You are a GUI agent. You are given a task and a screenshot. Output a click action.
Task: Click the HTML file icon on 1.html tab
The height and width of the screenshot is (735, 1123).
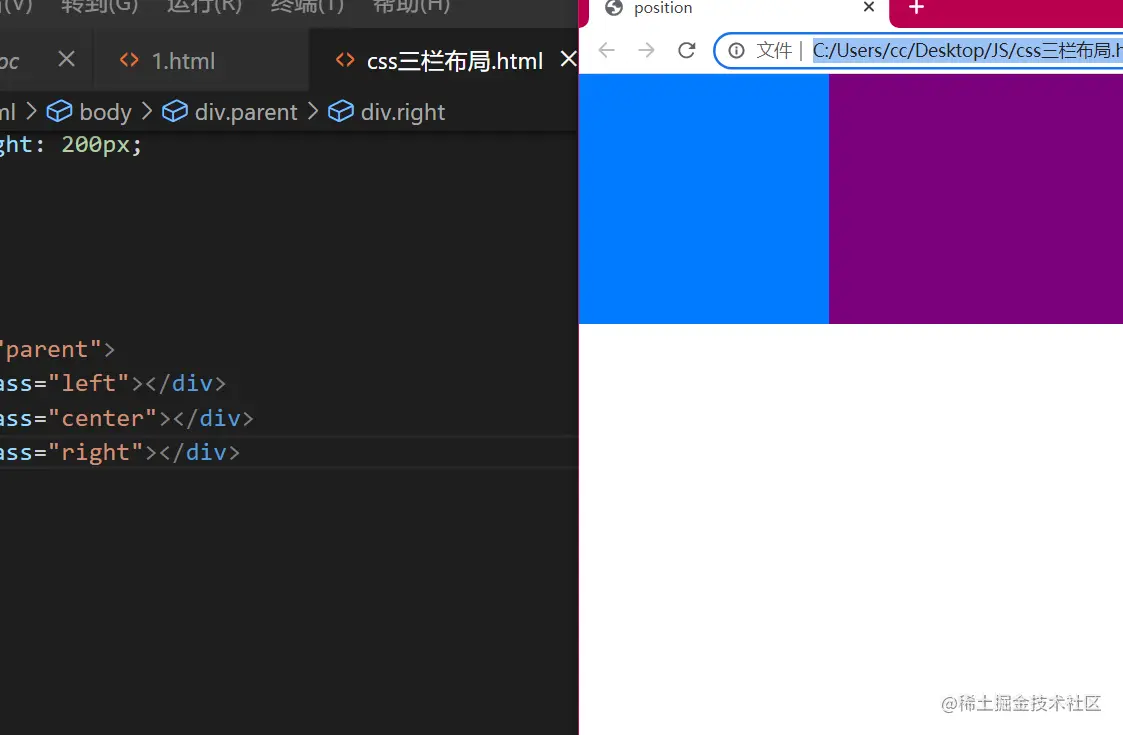pos(130,60)
